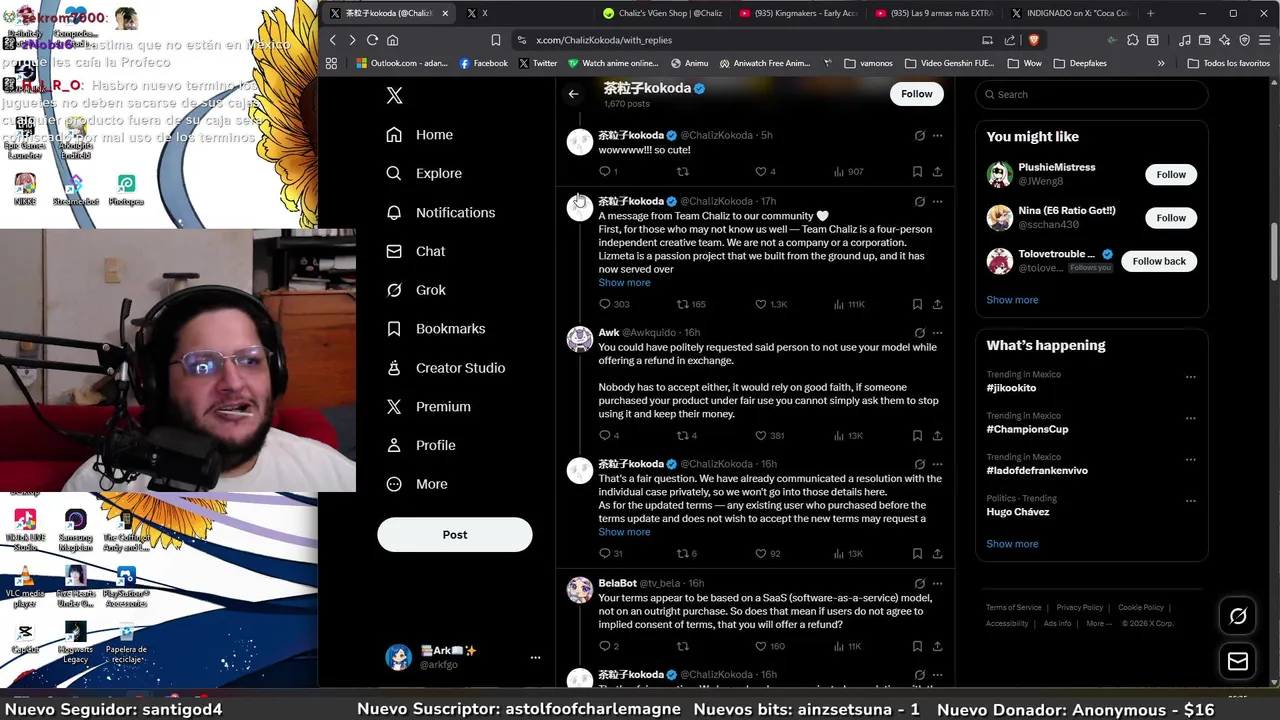Viewport: 1280px width, 720px height.
Task: Like the "A message from Team Chaliz" post
Action: coord(771,304)
